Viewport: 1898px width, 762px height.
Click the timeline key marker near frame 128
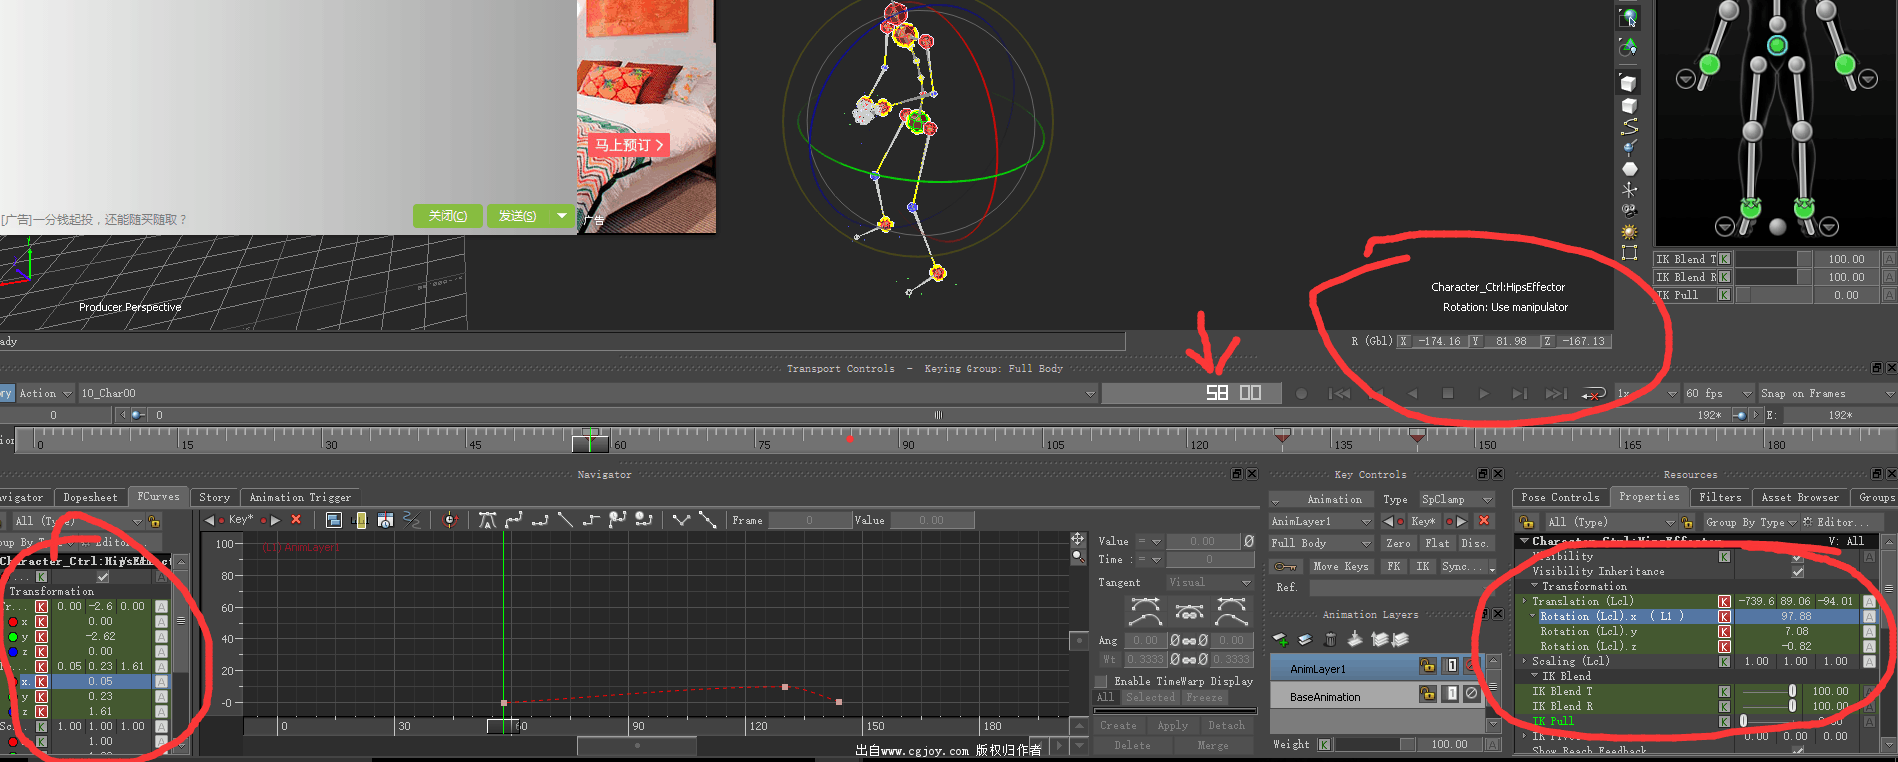point(1282,435)
